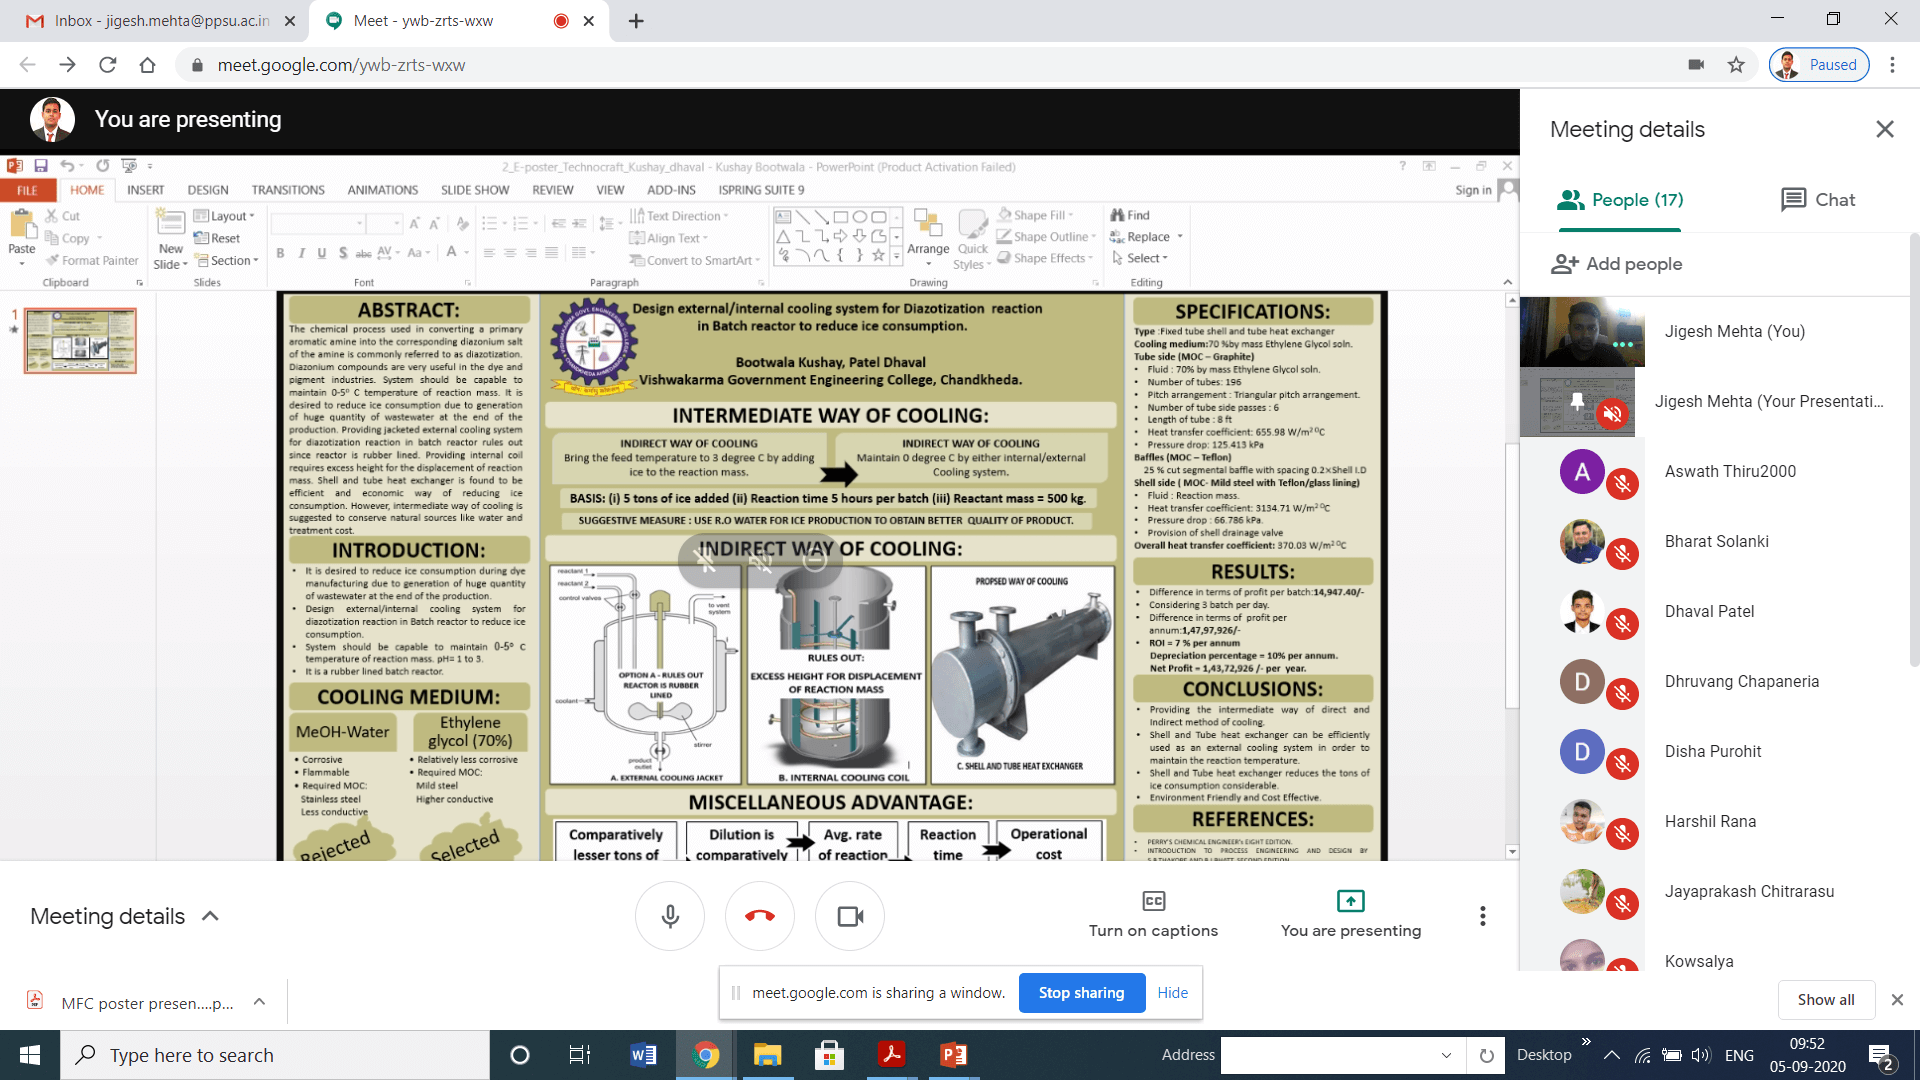This screenshot has width=1920, height=1080.
Task: Click the red hang up call icon
Action: point(760,916)
